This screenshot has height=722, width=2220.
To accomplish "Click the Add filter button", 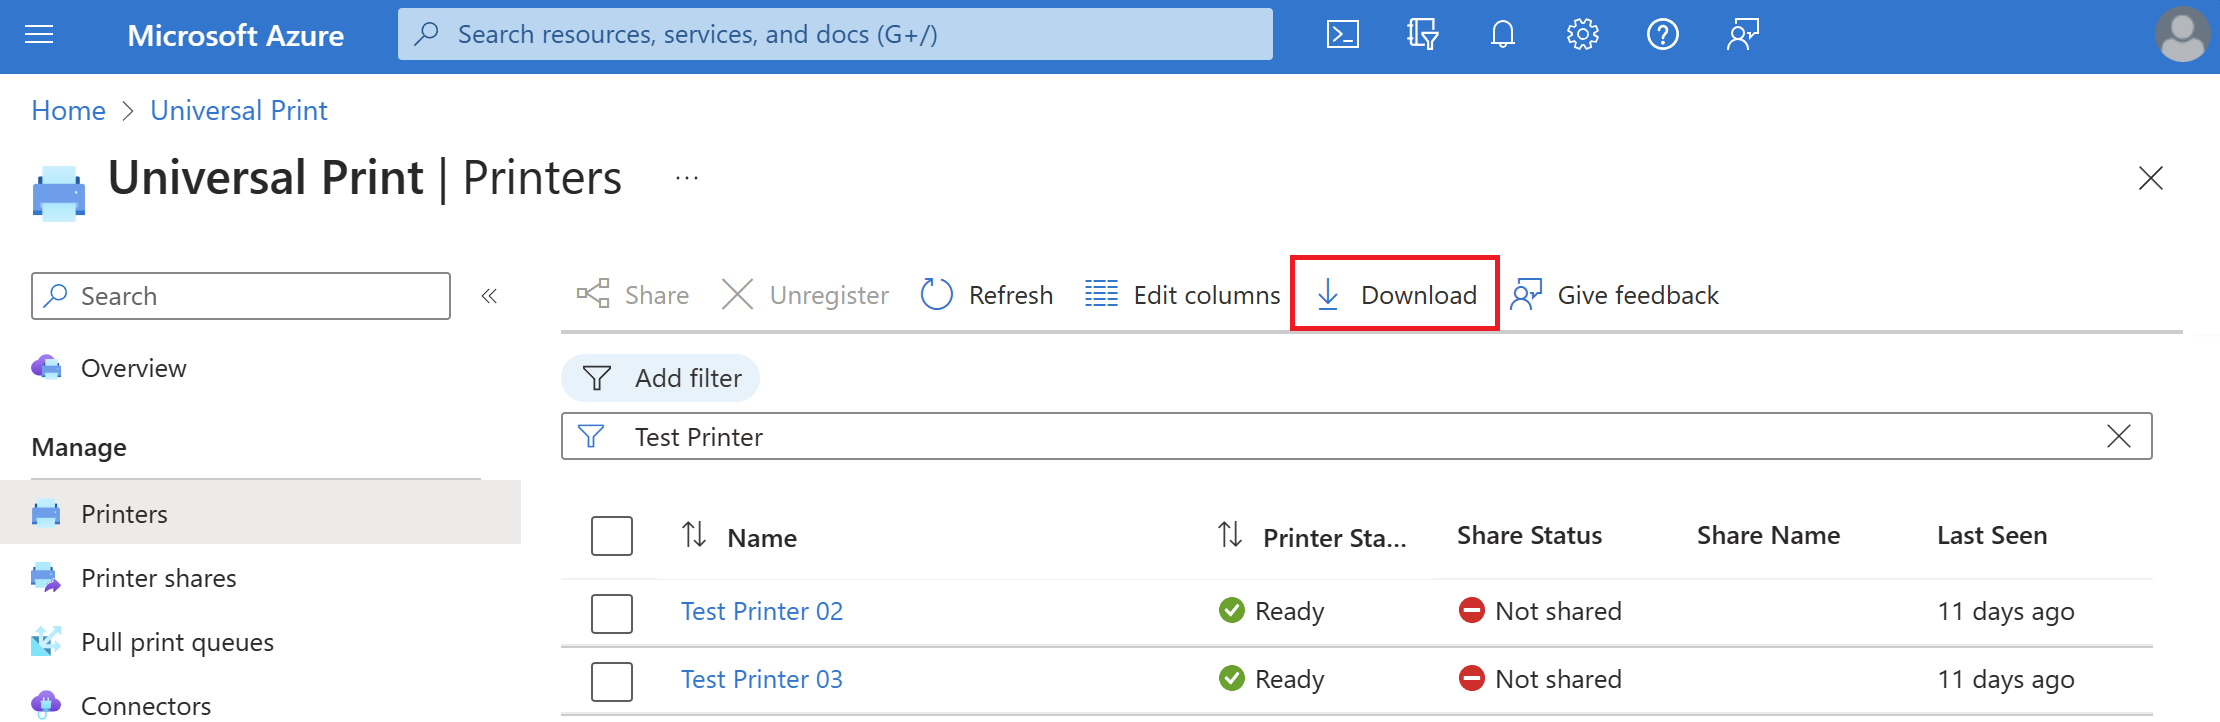I will pyautogui.click(x=660, y=378).
